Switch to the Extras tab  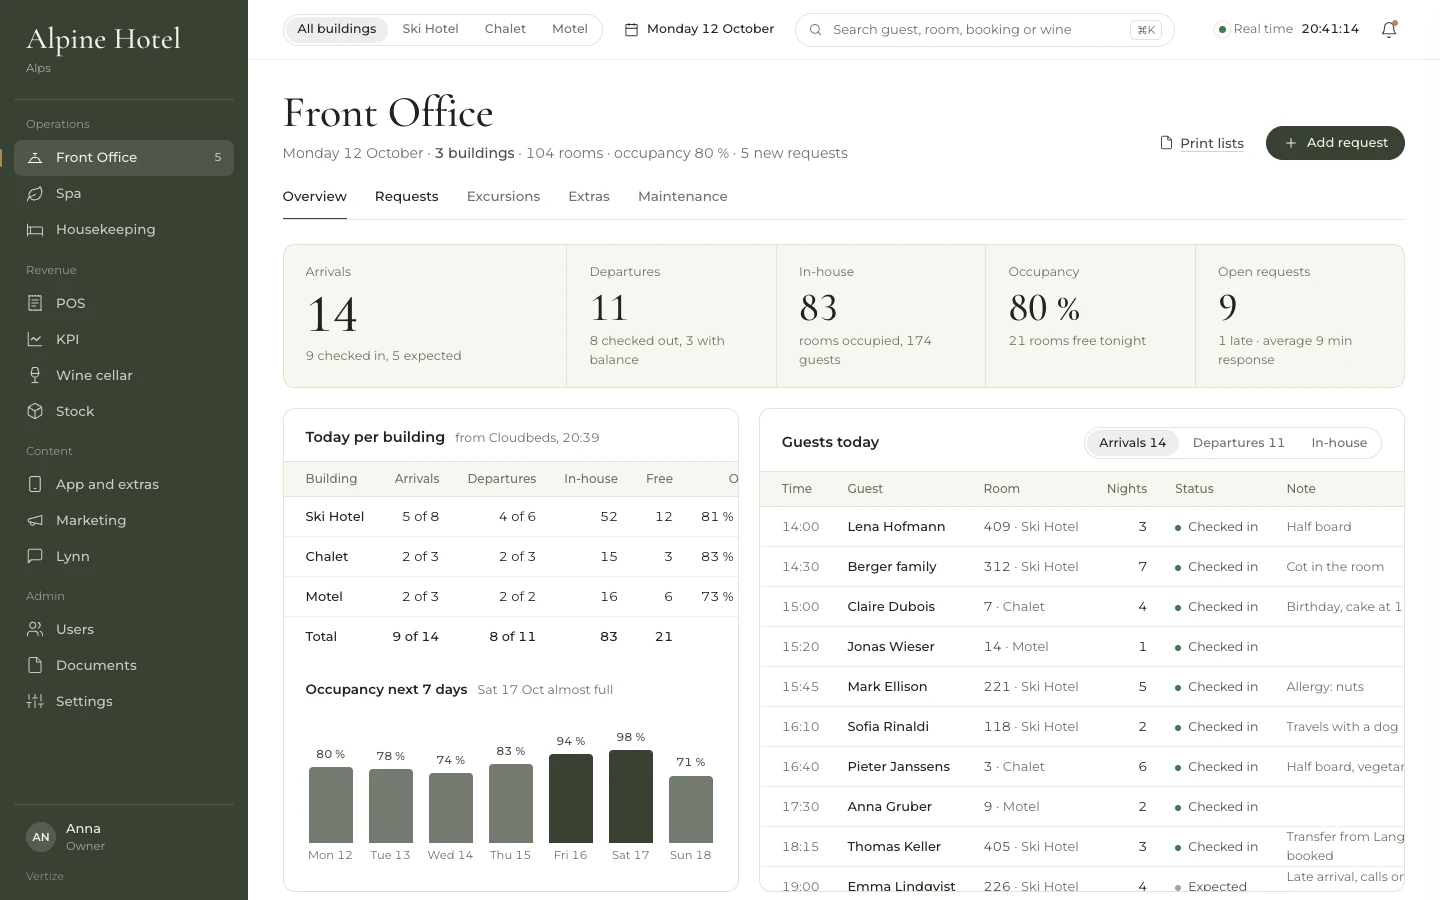coord(589,197)
